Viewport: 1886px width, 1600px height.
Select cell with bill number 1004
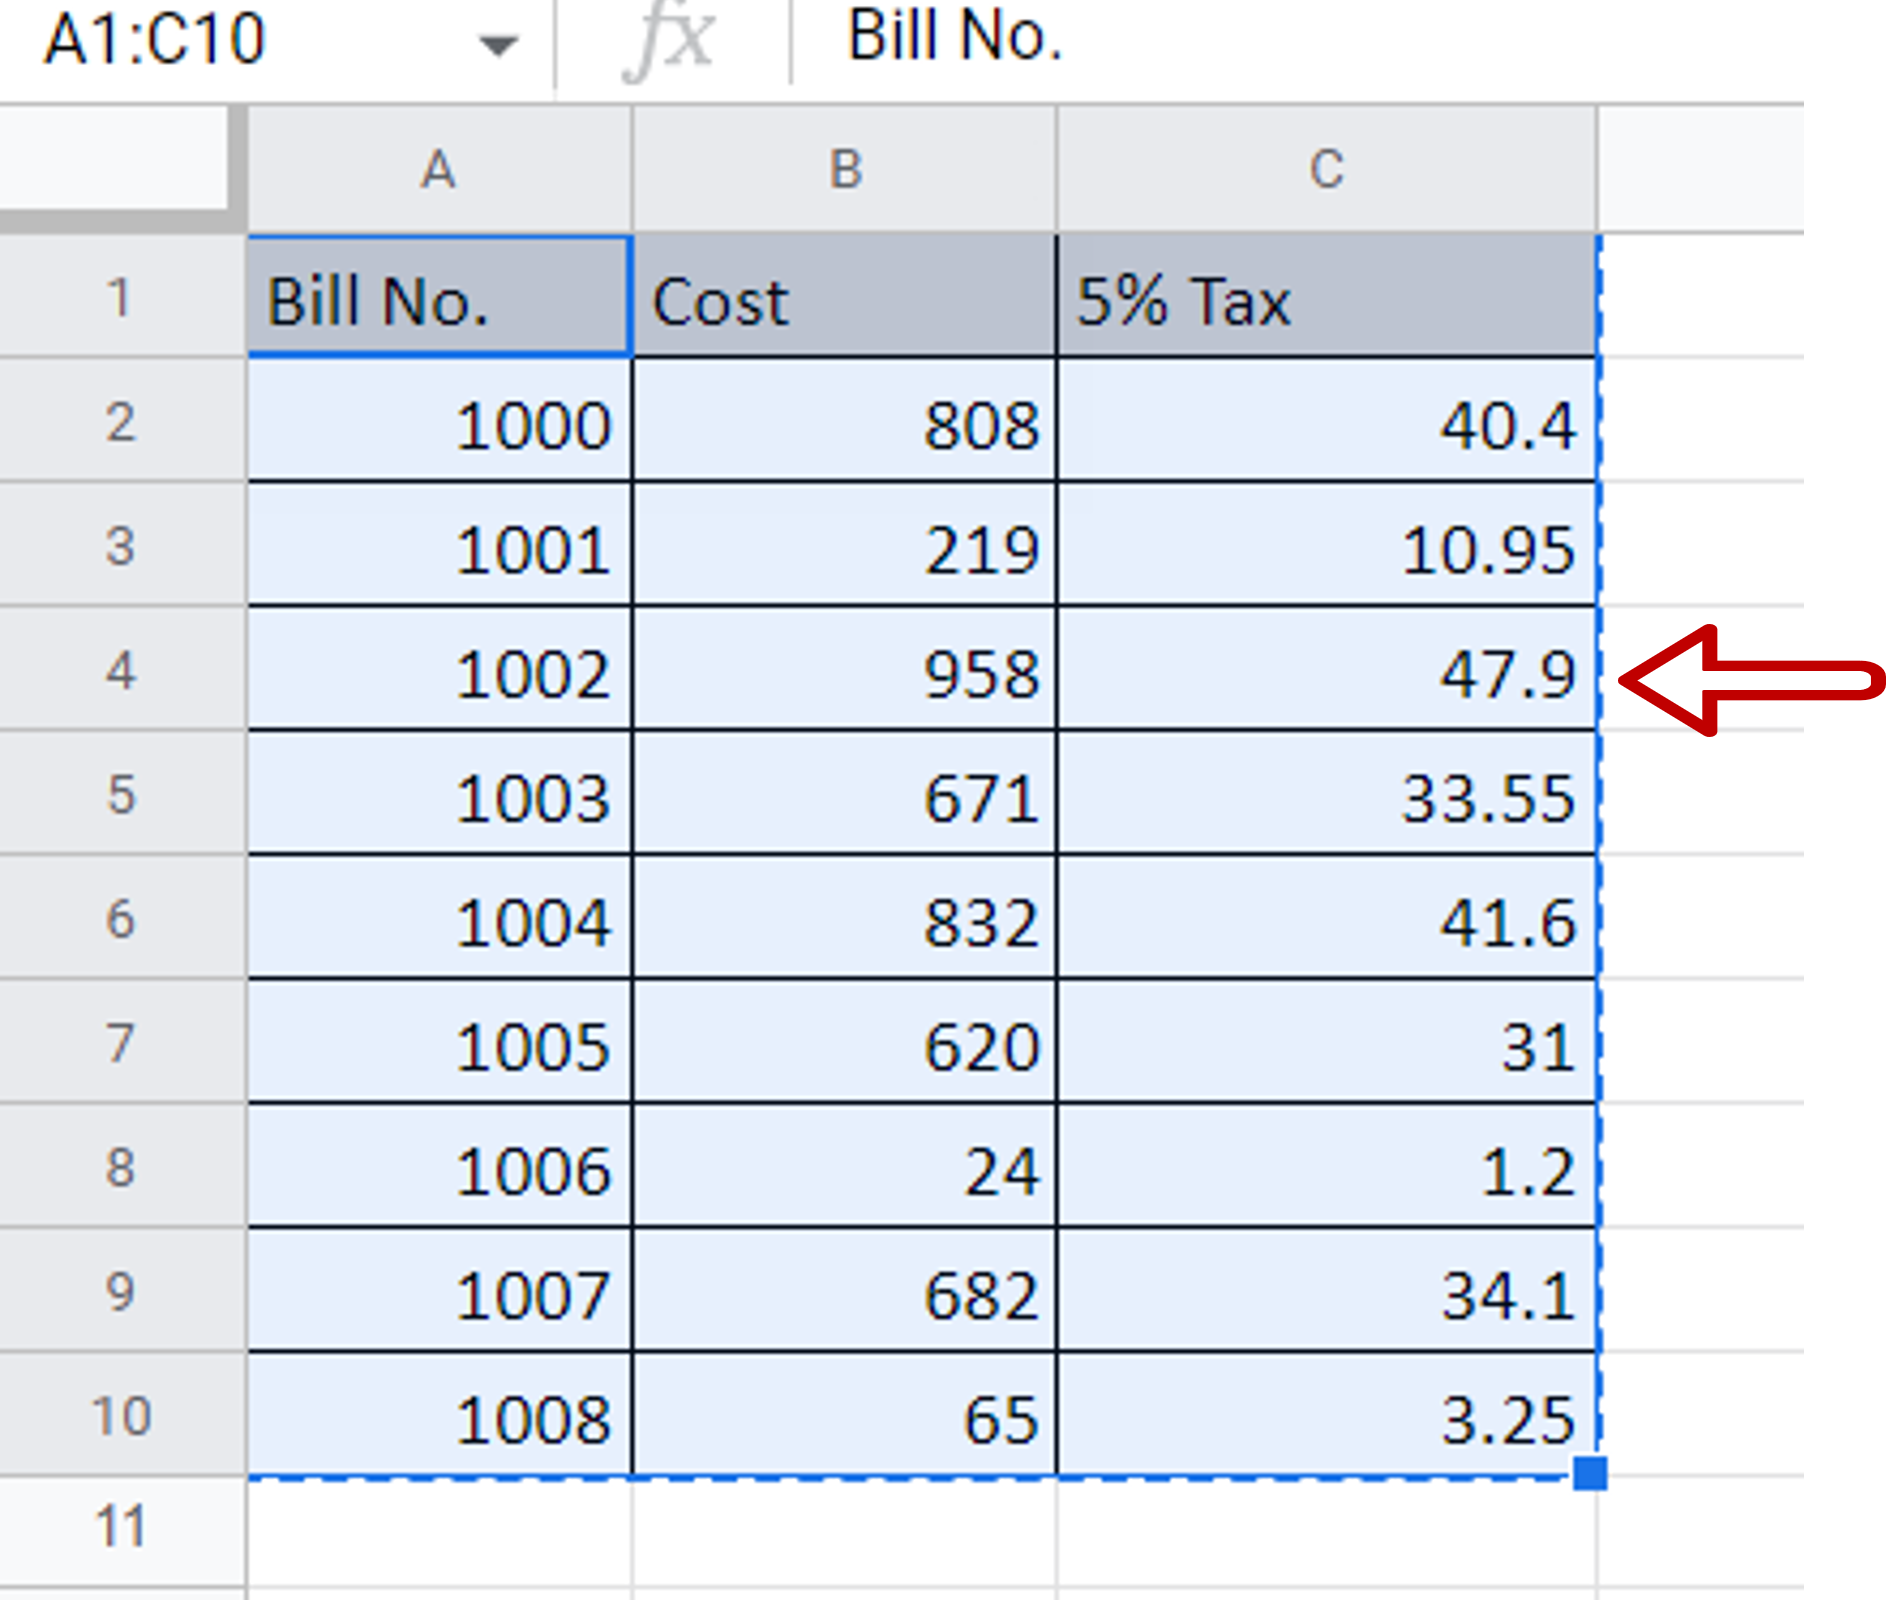(439, 917)
